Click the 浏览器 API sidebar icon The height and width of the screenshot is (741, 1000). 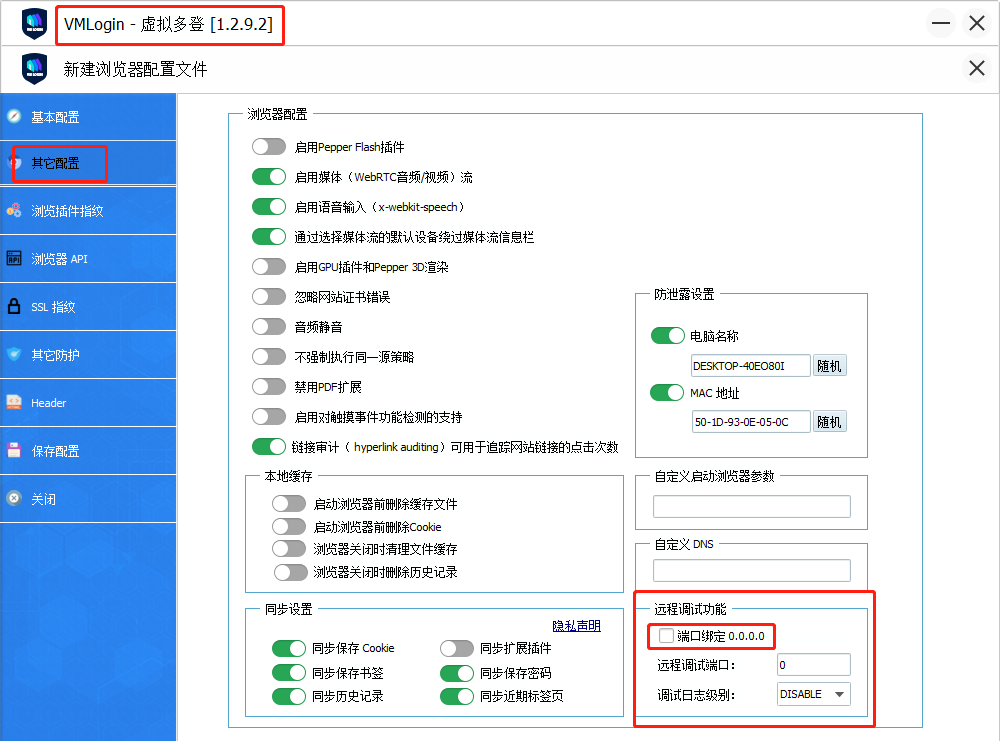14,259
